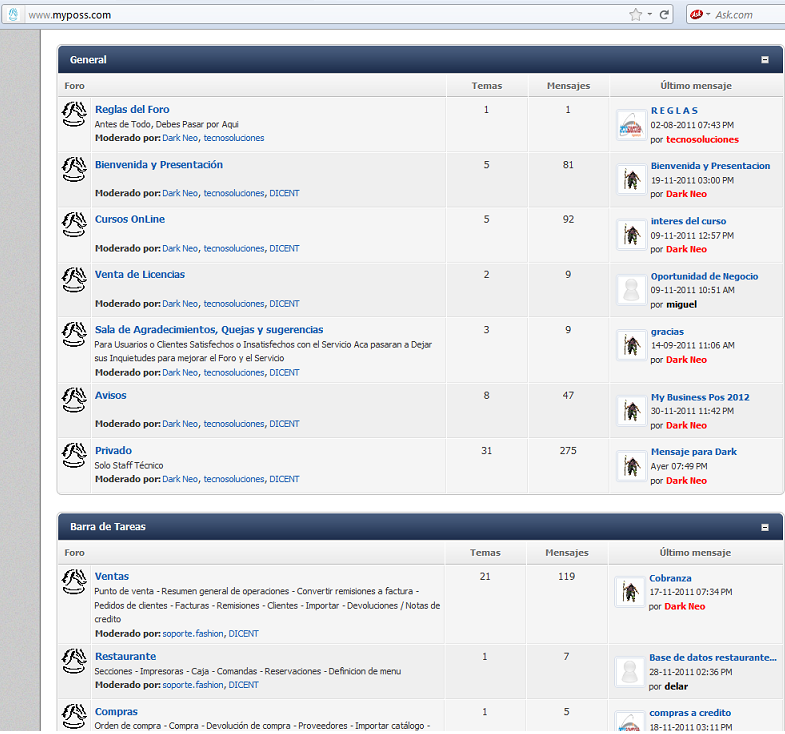Click miguel's blank avatar in Venta de Licencias row
The height and width of the screenshot is (734, 785).
630,290
